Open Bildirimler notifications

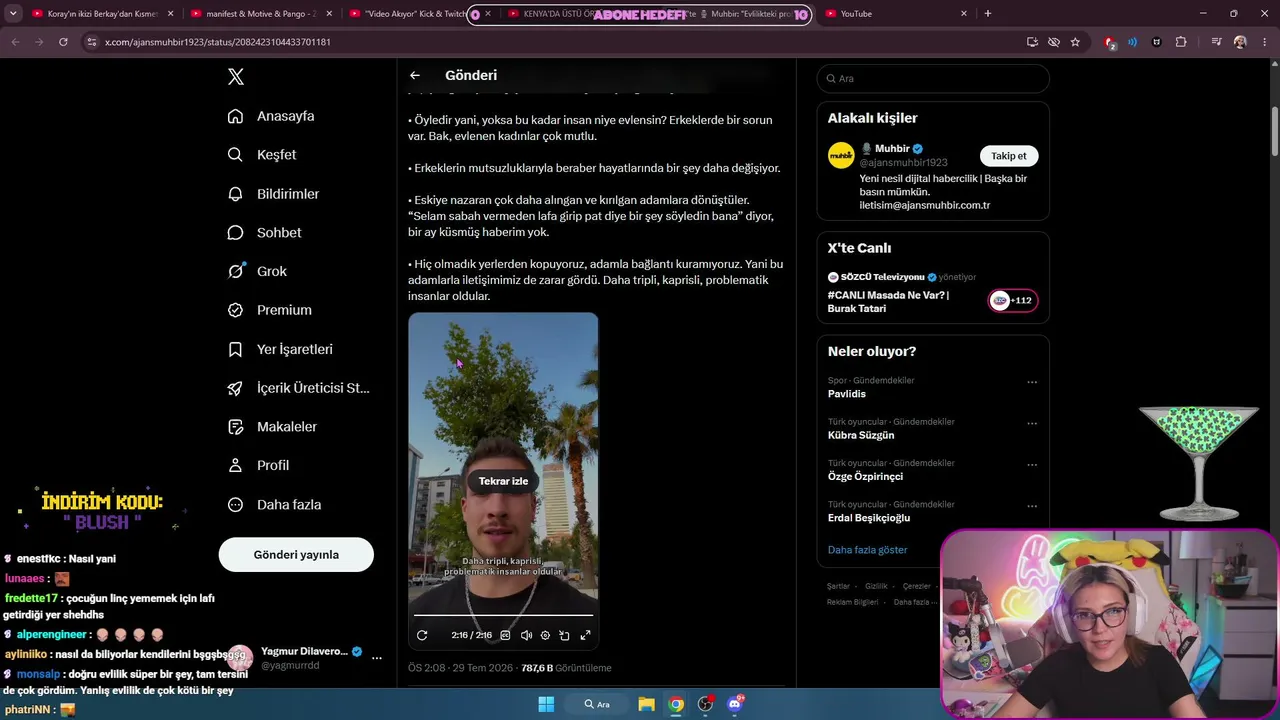(x=273, y=194)
